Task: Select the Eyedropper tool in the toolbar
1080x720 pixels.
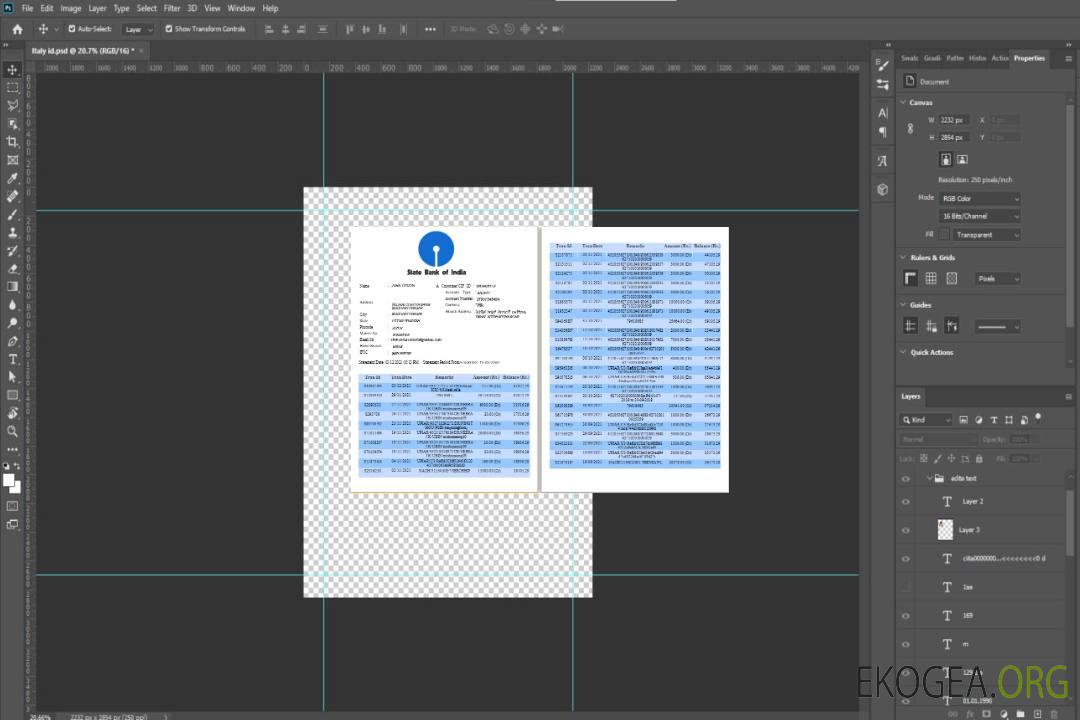Action: pyautogui.click(x=13, y=178)
